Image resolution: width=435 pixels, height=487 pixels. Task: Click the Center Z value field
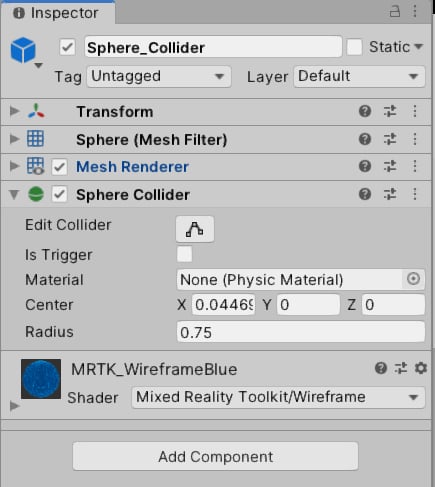click(393, 304)
